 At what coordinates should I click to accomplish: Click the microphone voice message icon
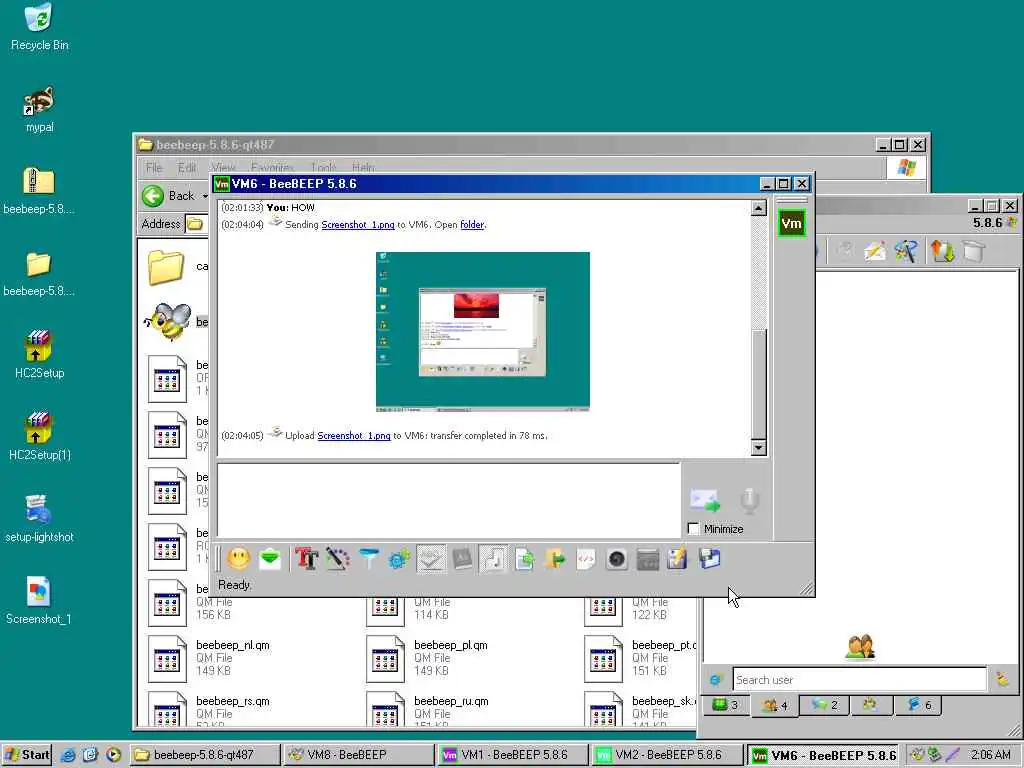pos(749,500)
